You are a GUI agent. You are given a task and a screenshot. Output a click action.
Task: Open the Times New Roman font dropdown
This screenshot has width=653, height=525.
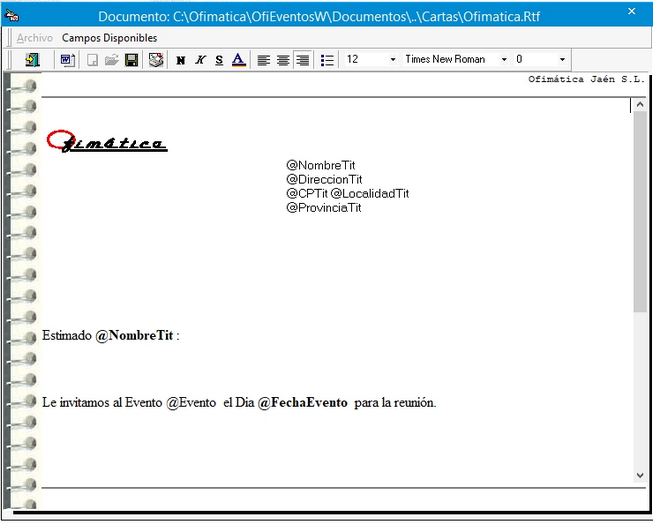click(x=503, y=60)
